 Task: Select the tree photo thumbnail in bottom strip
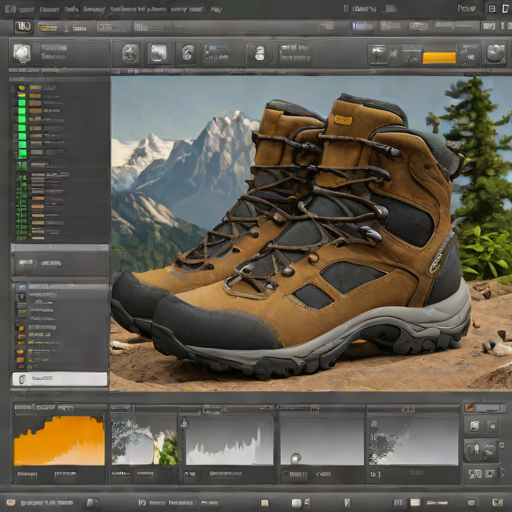[145, 440]
